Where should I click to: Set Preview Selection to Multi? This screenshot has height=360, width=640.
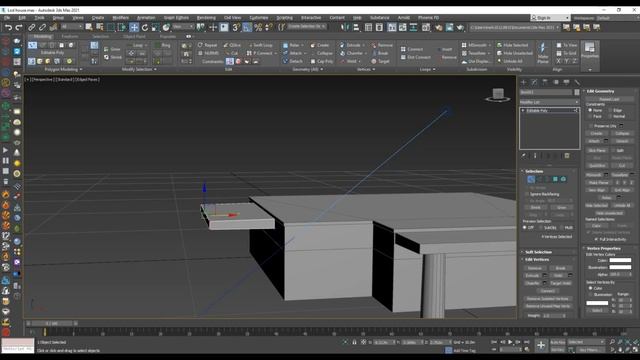562,228
